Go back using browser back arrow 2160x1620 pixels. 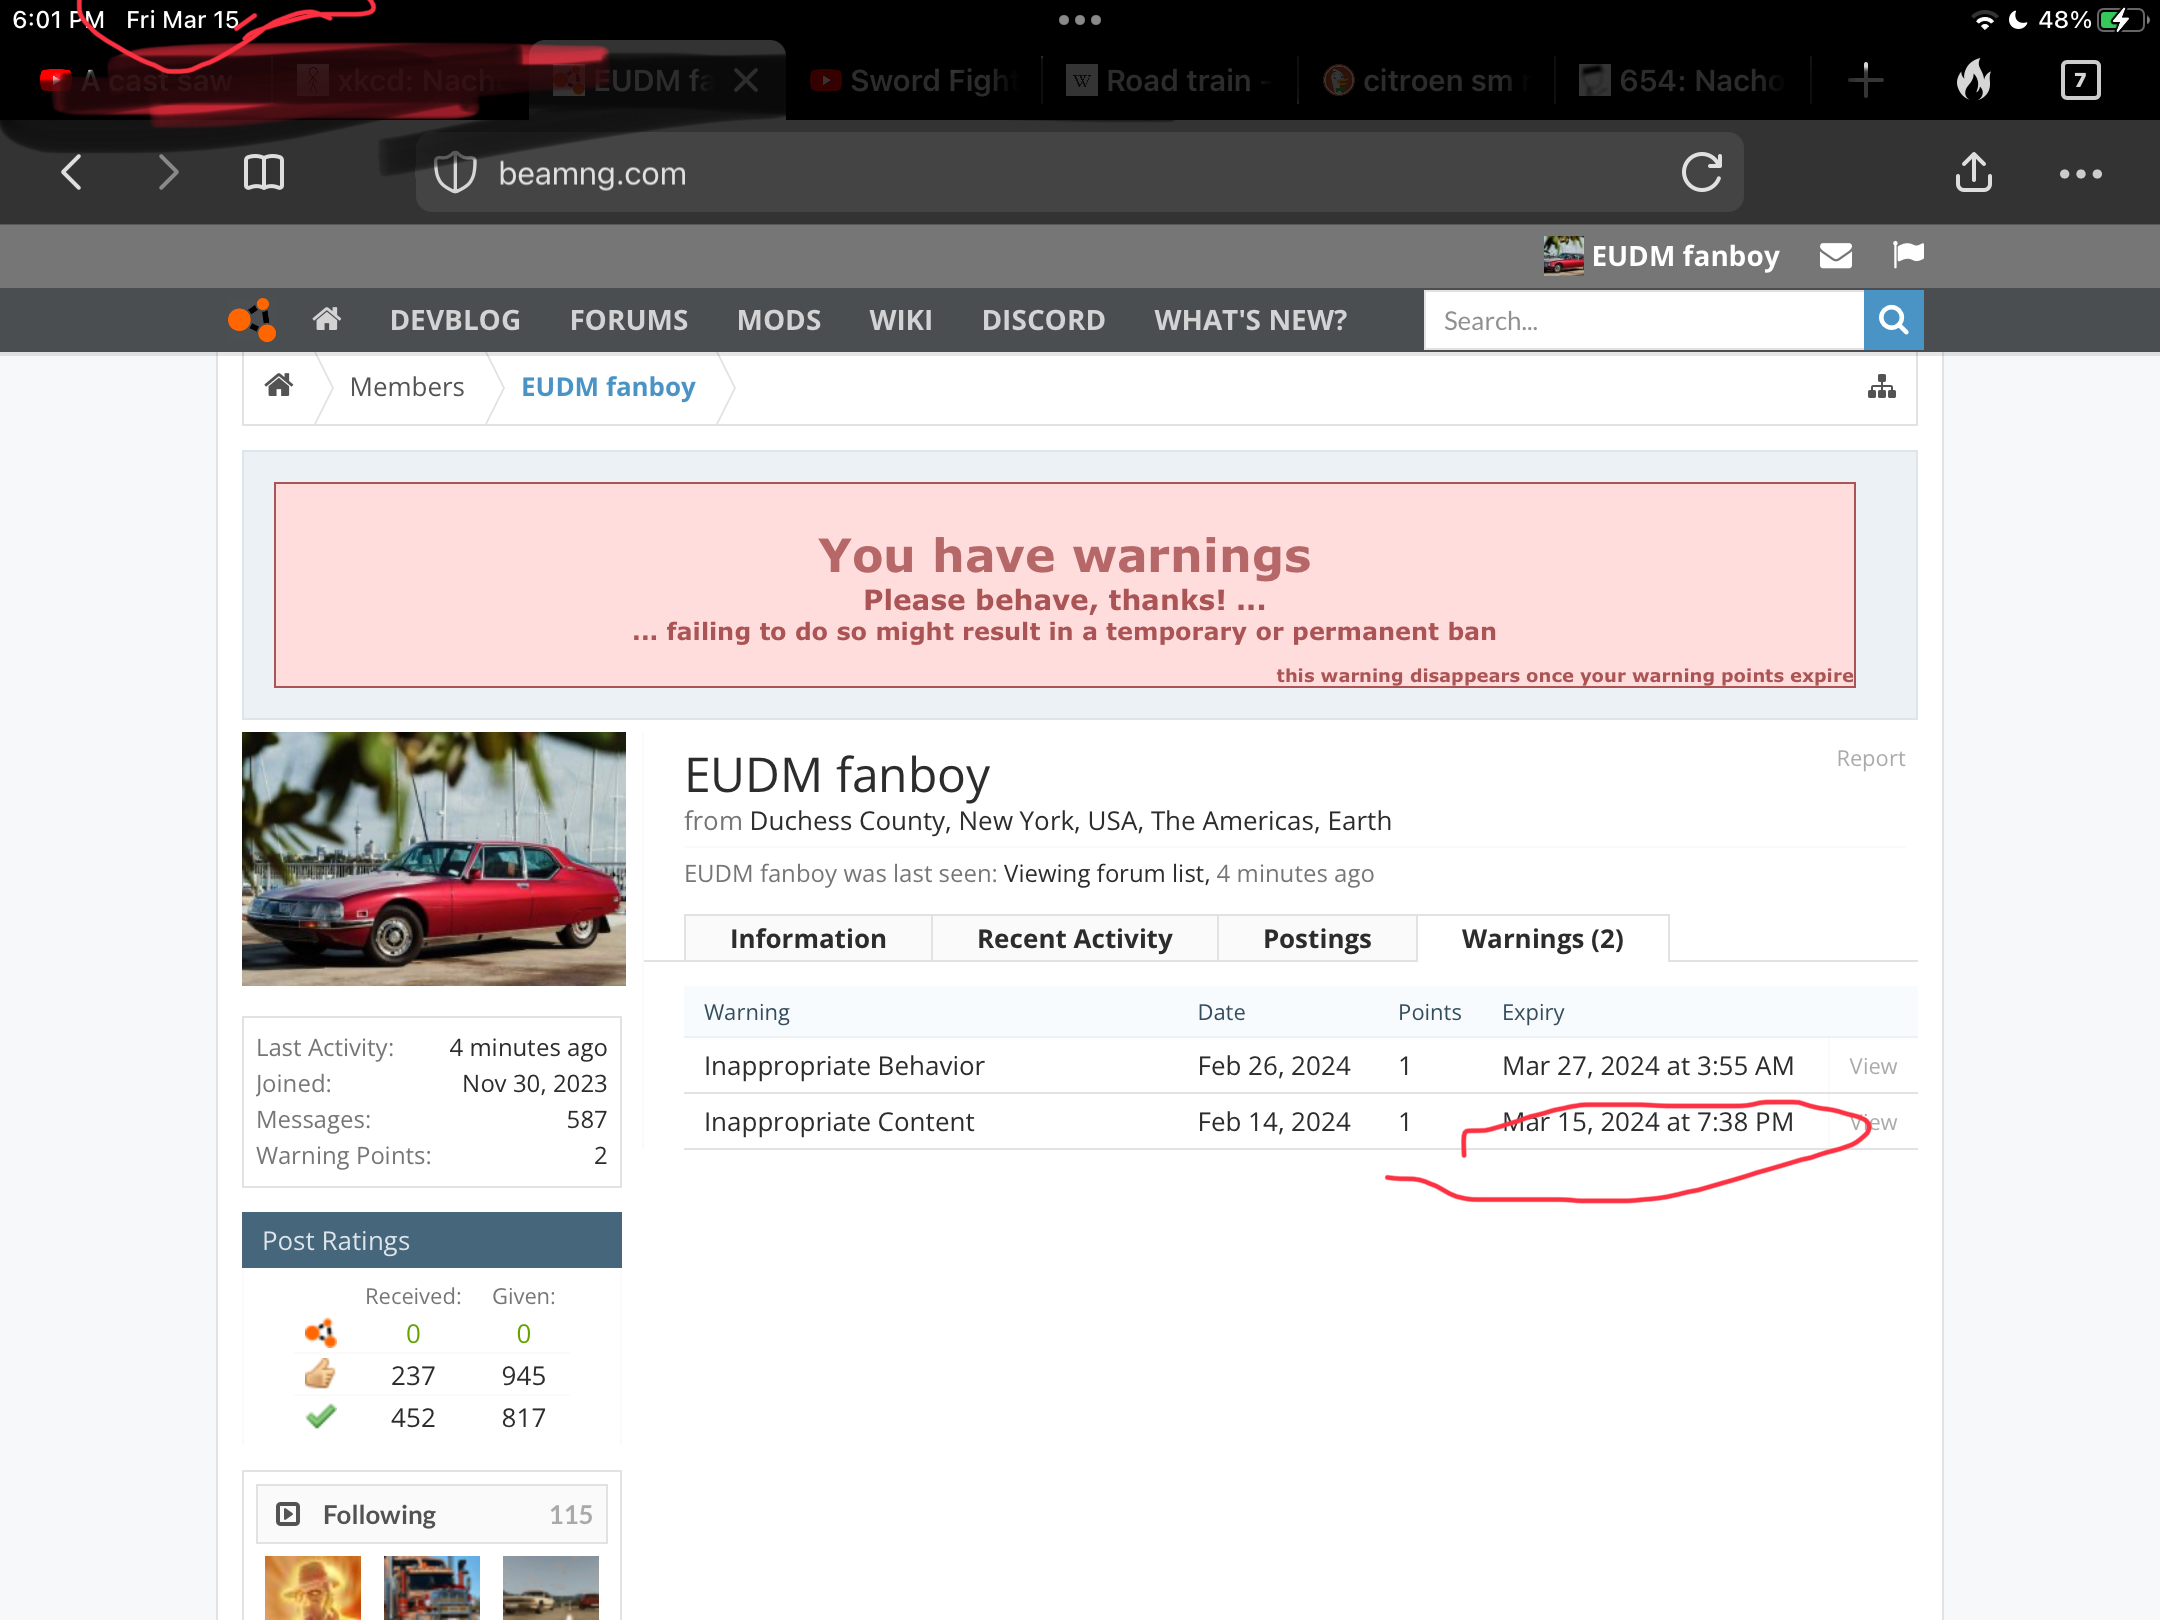71,173
